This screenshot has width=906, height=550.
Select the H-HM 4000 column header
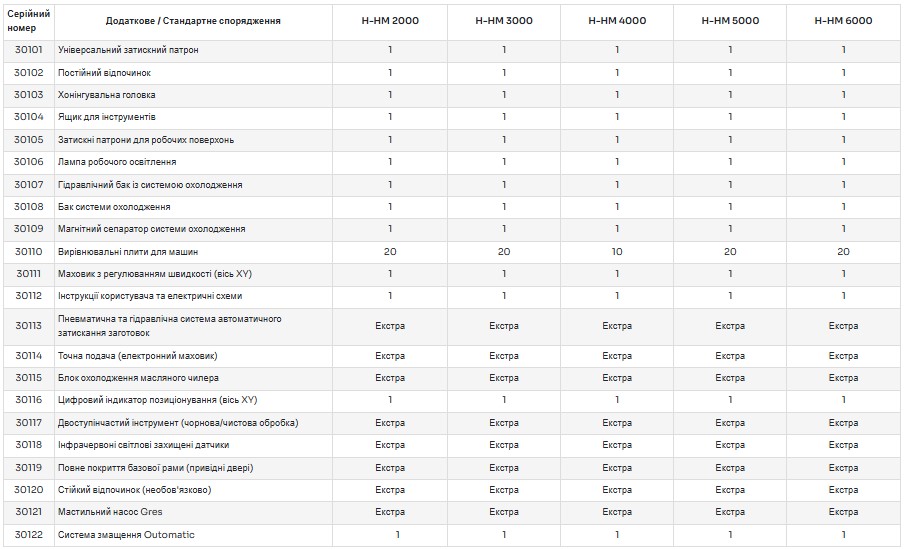pos(617,20)
